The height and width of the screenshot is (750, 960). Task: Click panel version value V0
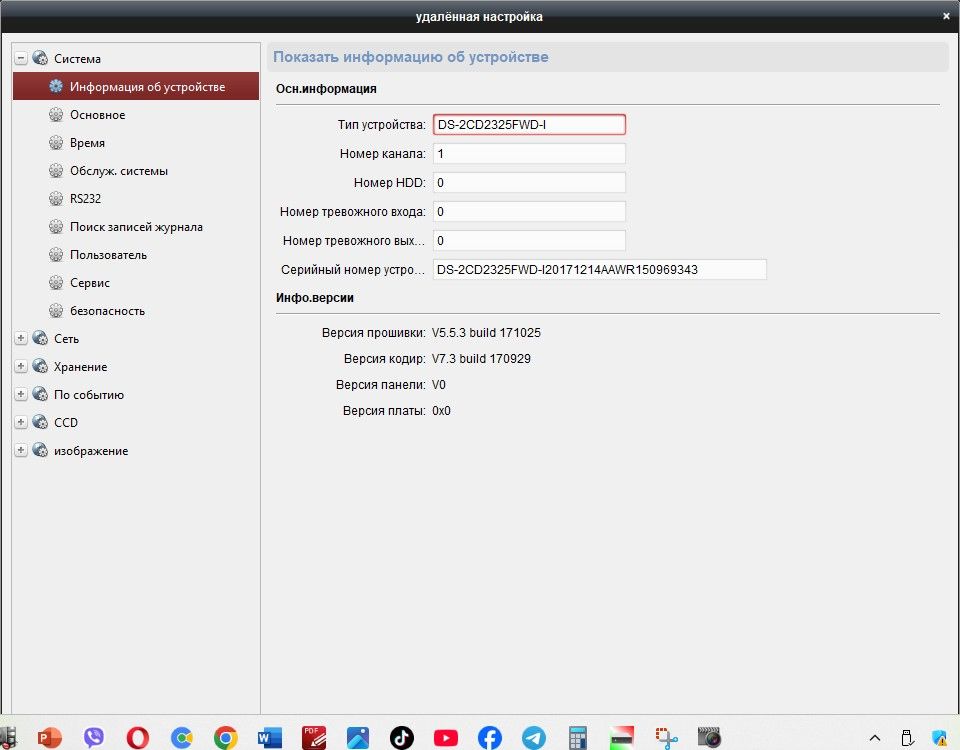click(438, 384)
